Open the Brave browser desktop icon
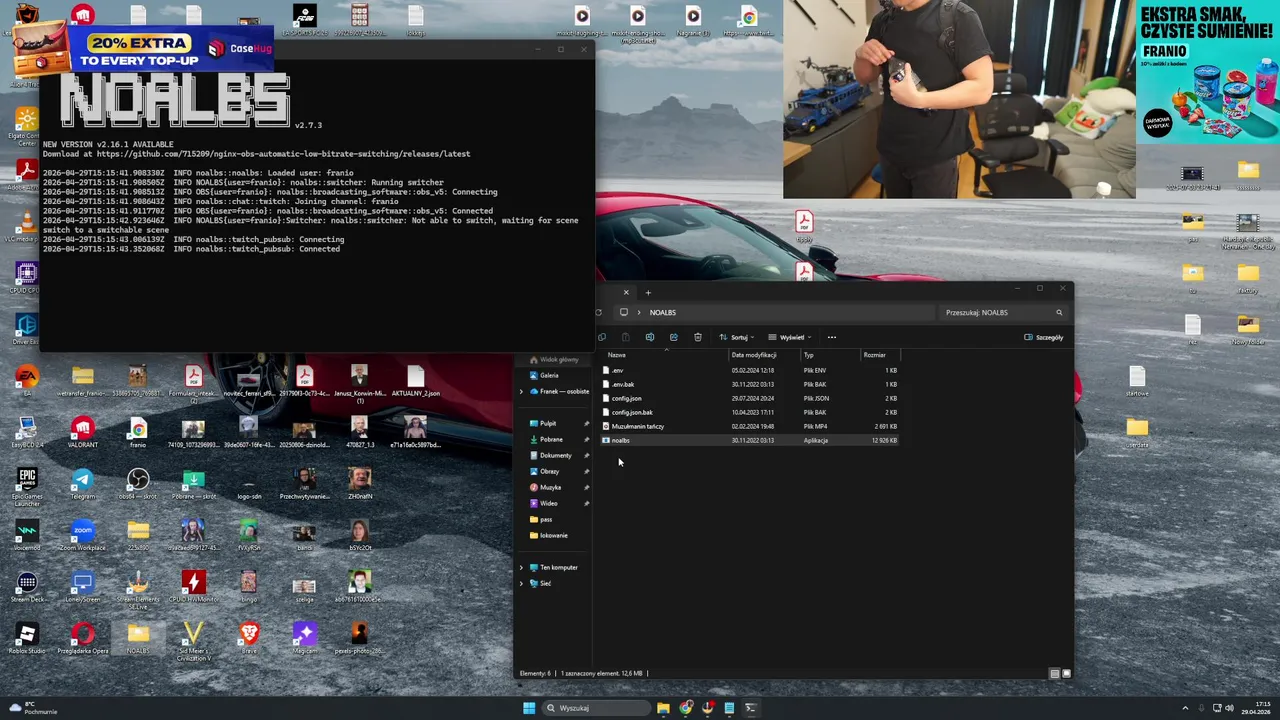 (x=249, y=638)
